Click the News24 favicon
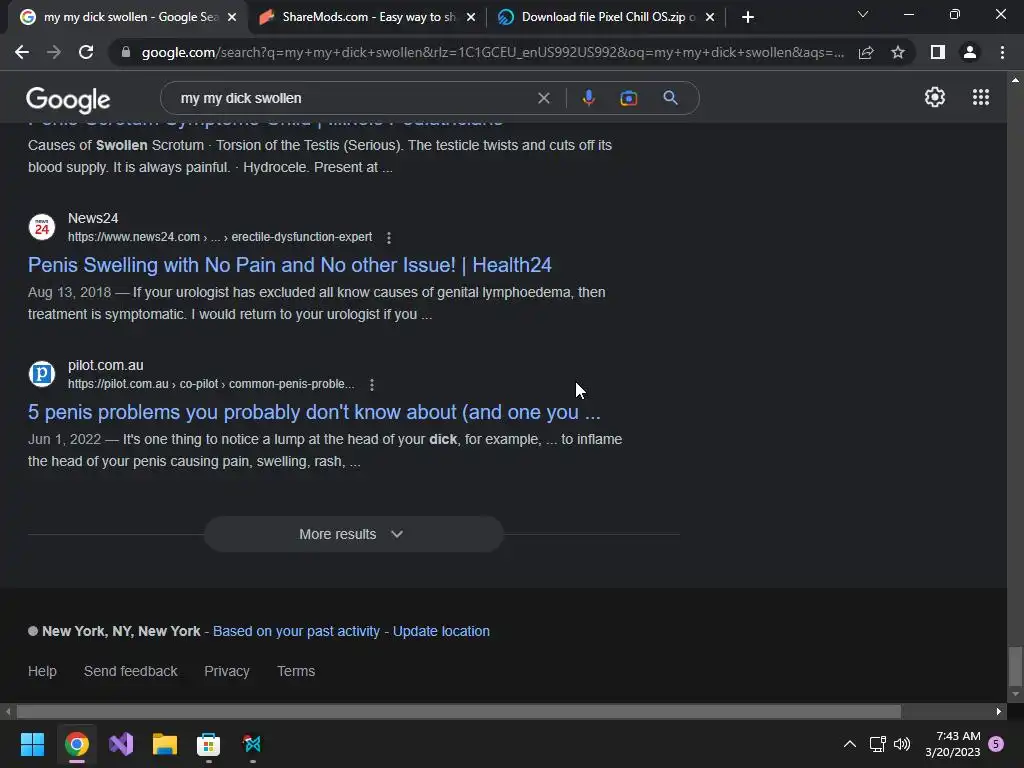Screen dimensions: 1024x768 [42, 227]
